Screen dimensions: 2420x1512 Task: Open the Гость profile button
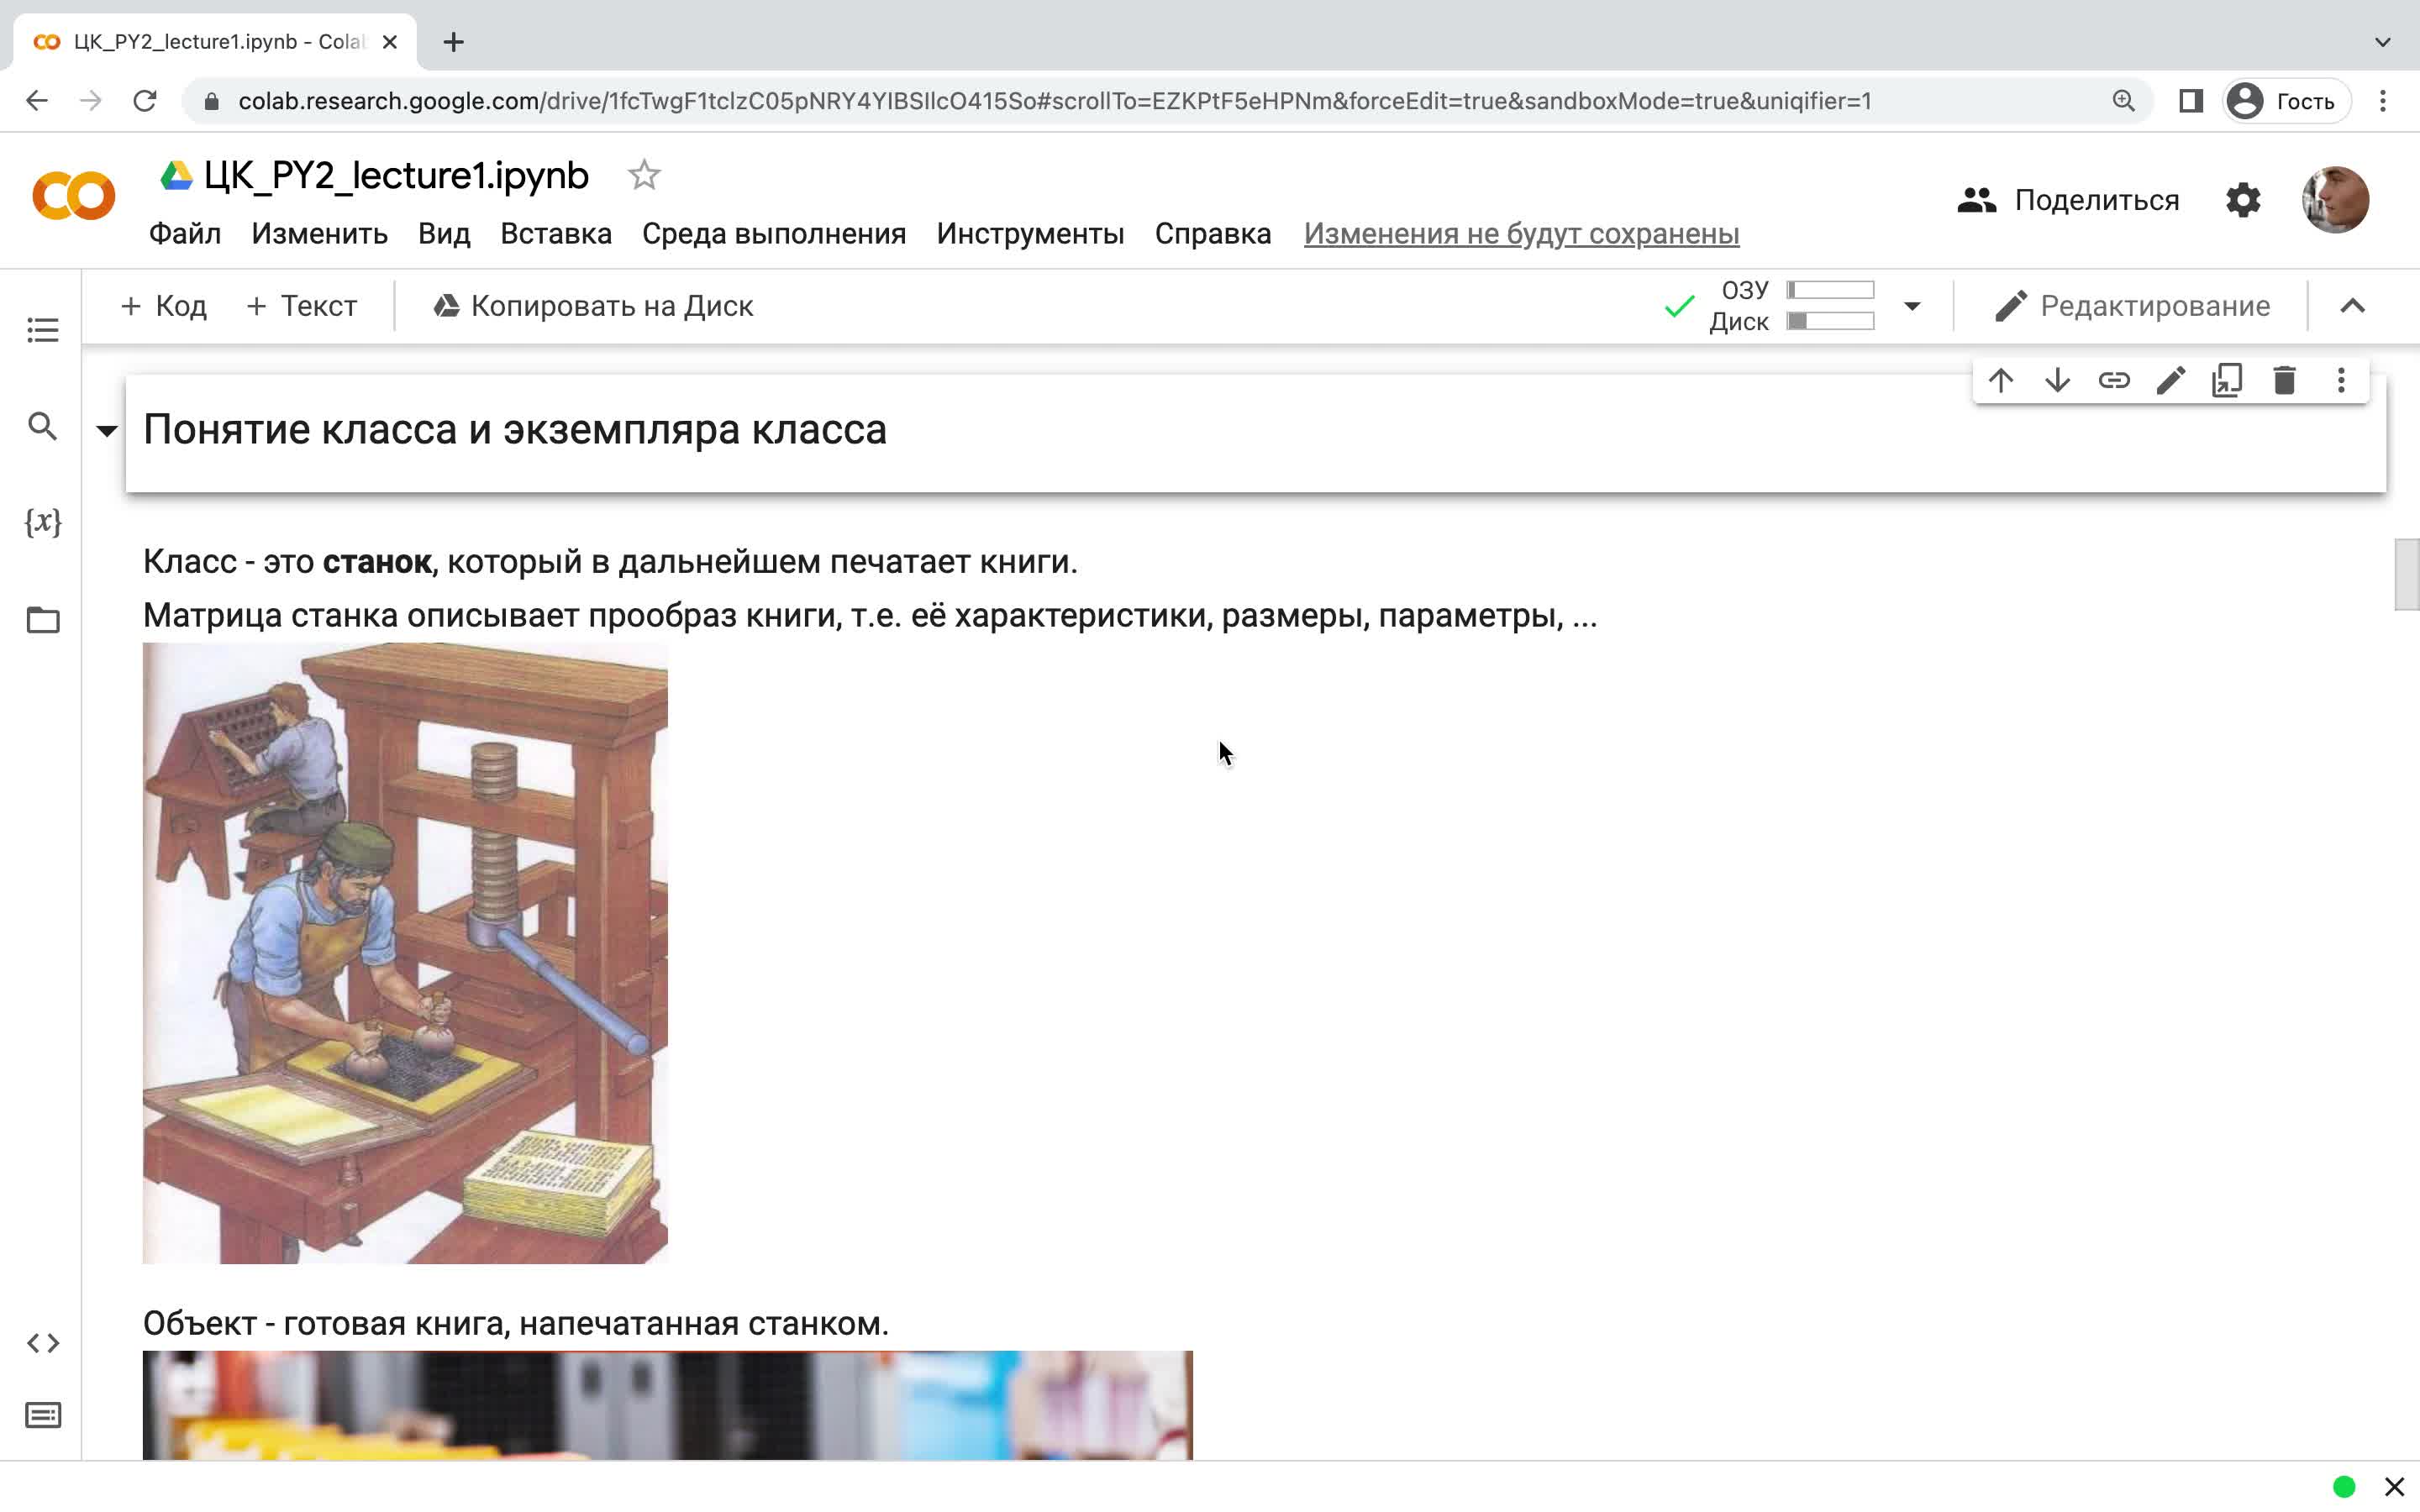(x=2286, y=101)
